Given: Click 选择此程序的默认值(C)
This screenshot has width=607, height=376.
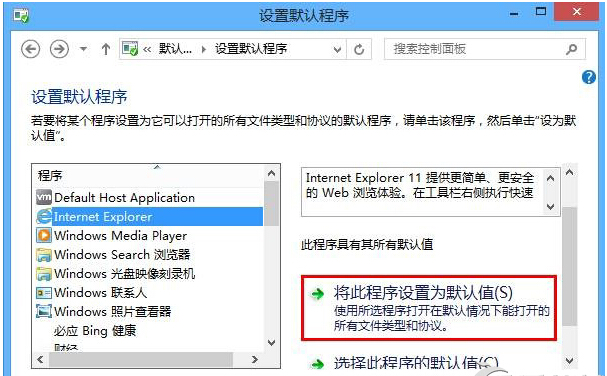Looking at the screenshot, I should [x=416, y=362].
